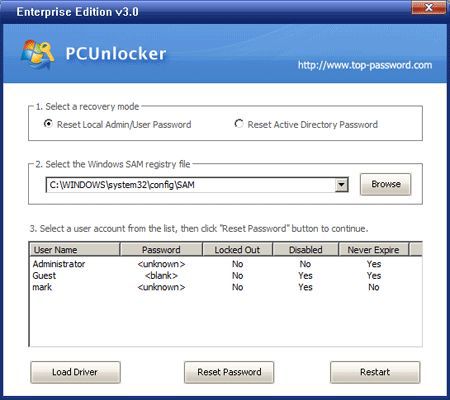
Task: Click the Reset Password button
Action: click(x=229, y=372)
